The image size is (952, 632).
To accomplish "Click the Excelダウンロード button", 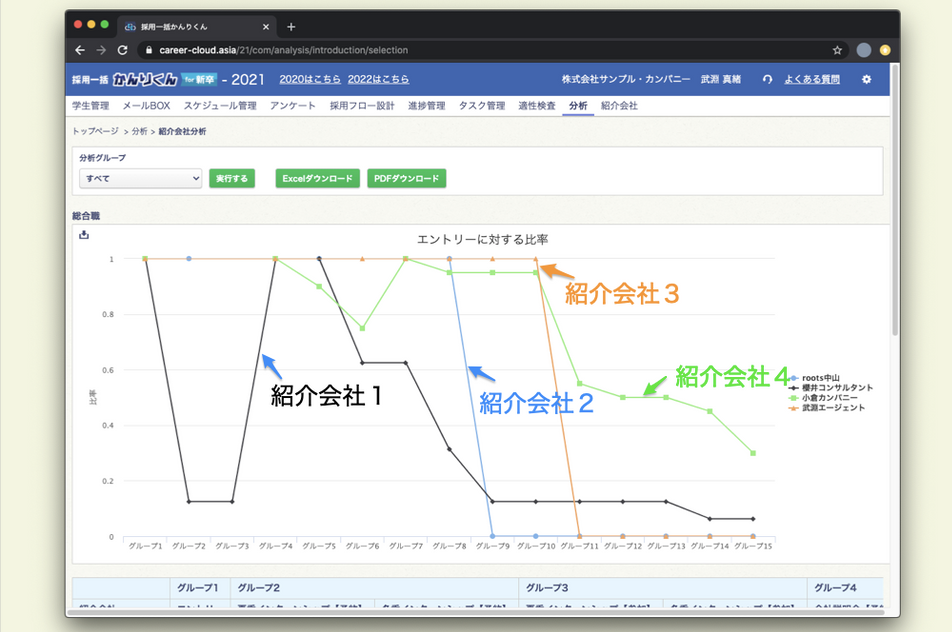I will coord(317,178).
